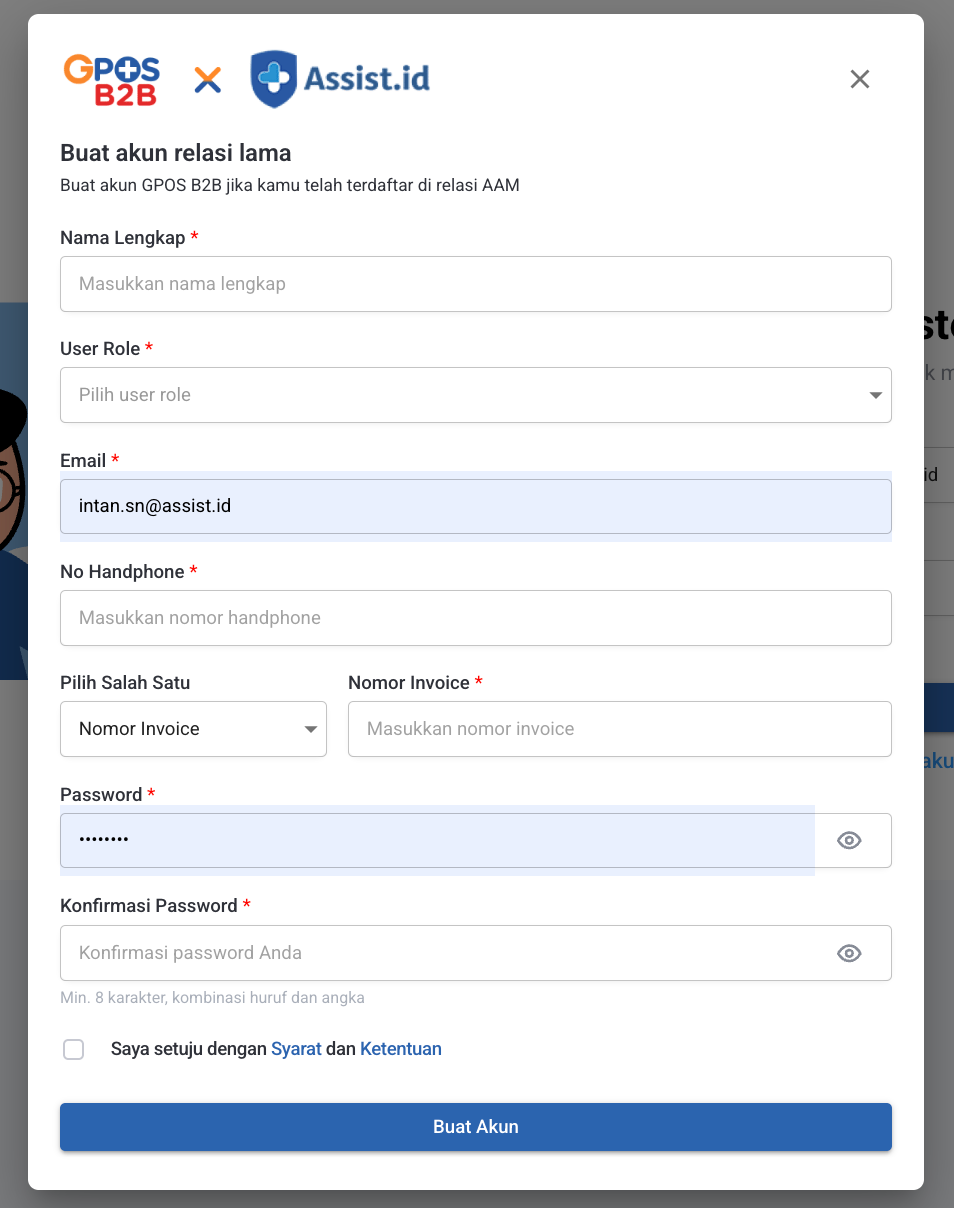Image resolution: width=954 pixels, height=1208 pixels.
Task: Click the Assist.id shield logo
Action: [x=273, y=79]
